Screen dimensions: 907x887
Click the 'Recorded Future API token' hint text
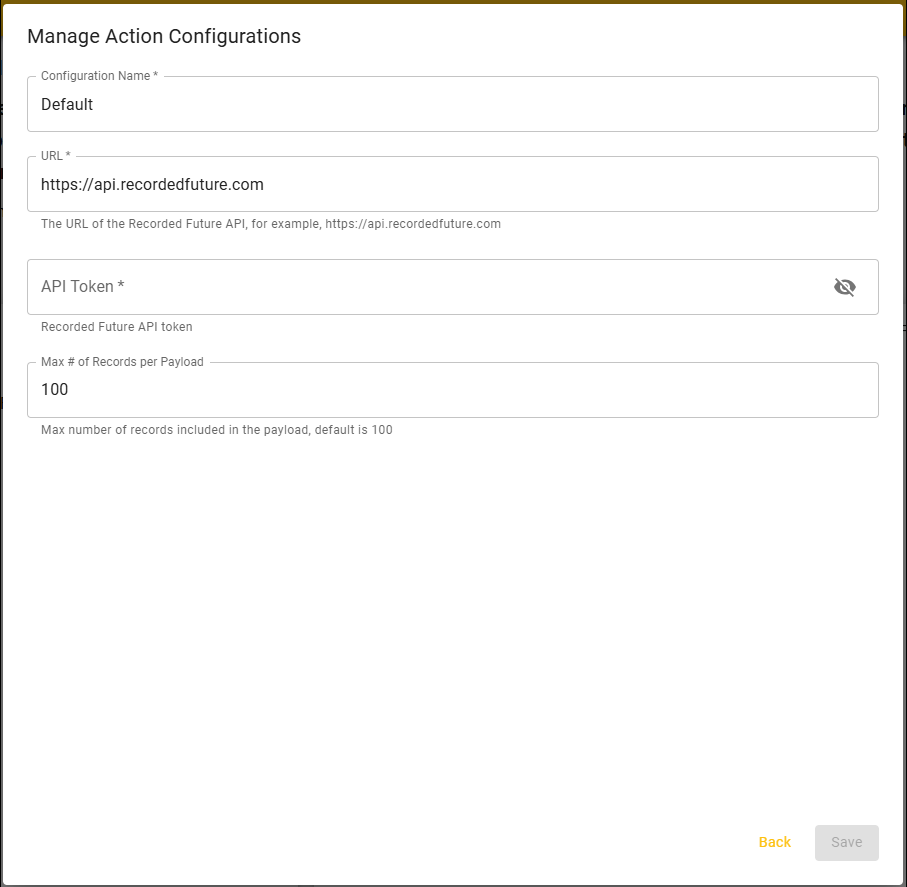[x=116, y=327]
